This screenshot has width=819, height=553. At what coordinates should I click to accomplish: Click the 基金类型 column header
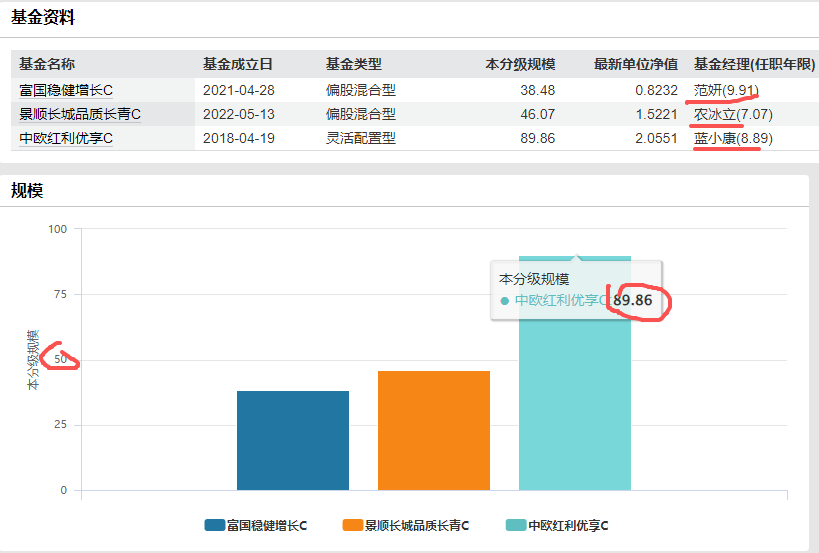353,64
